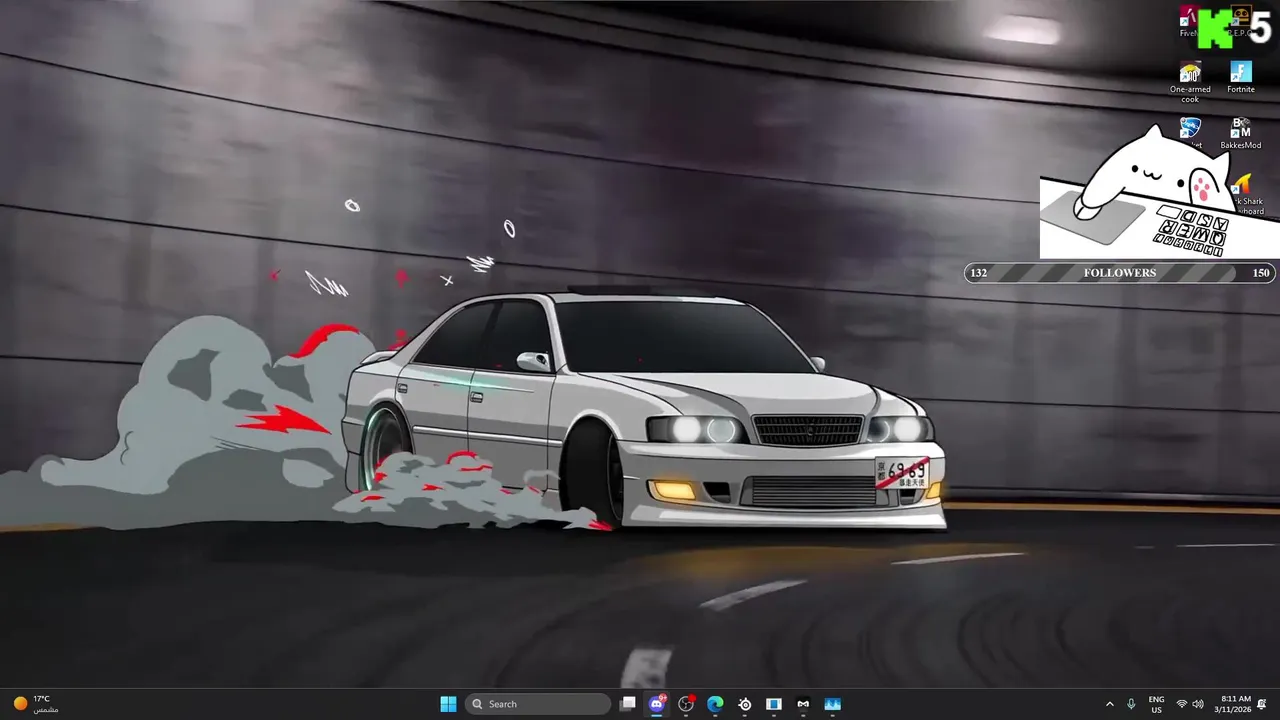The image size is (1280, 720).
Task: Select the One-armed cook desktop shortcut
Action: (1190, 82)
